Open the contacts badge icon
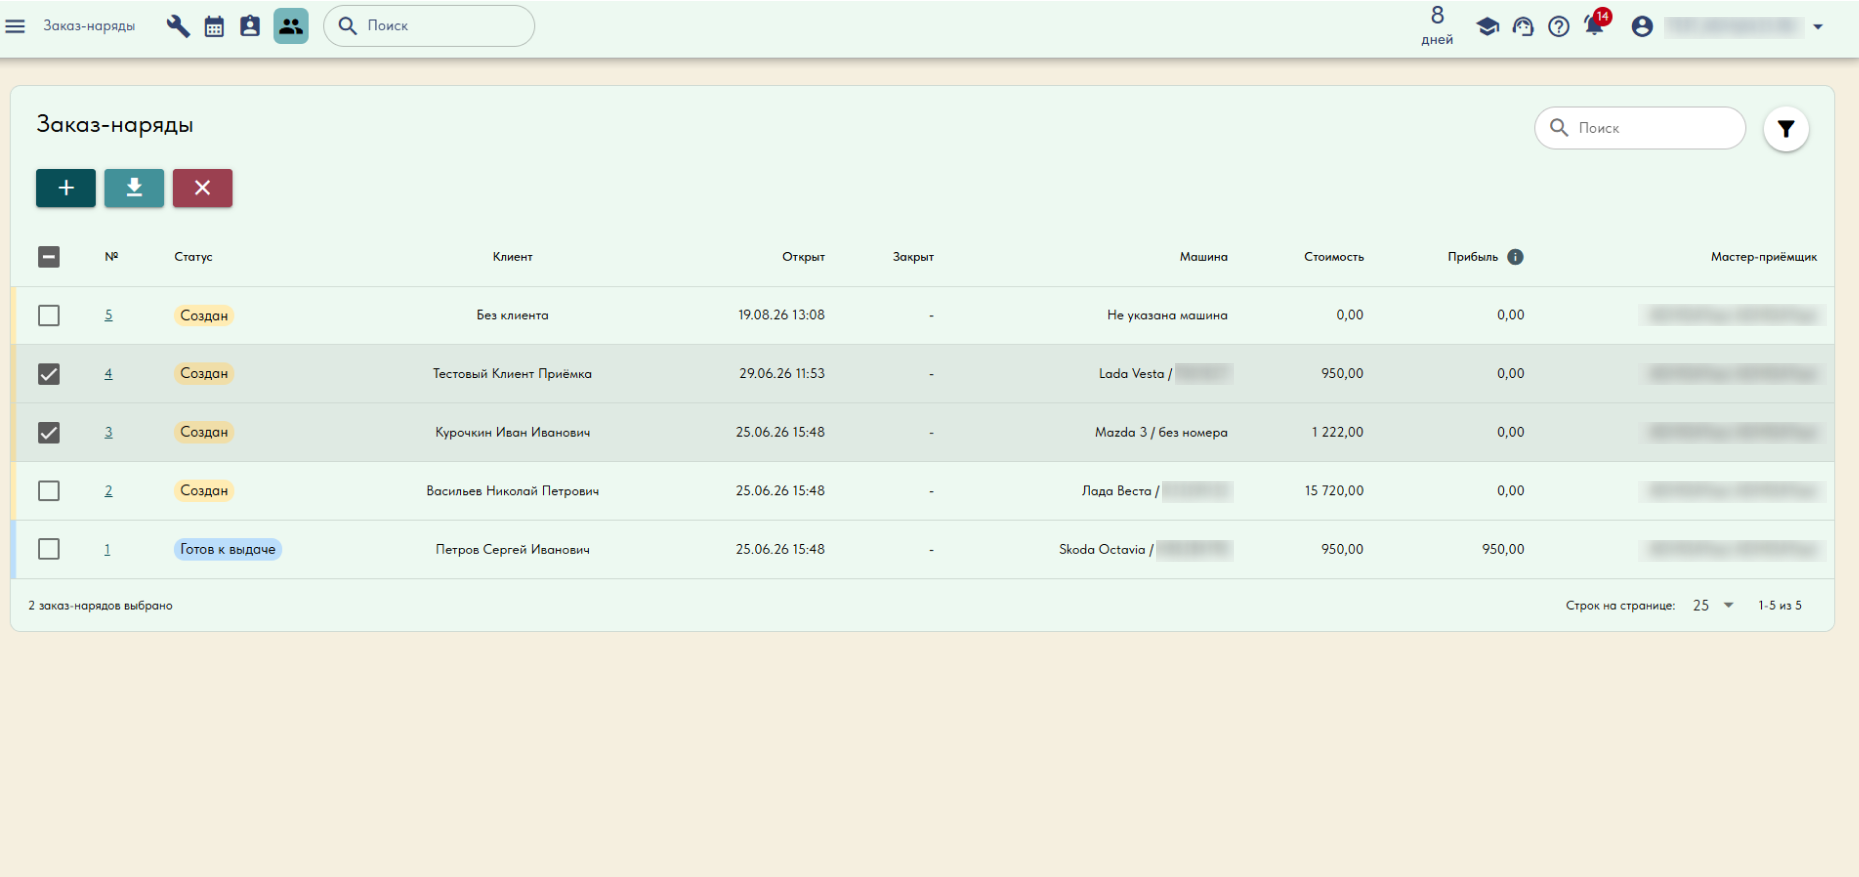This screenshot has height=877, width=1859. point(250,26)
